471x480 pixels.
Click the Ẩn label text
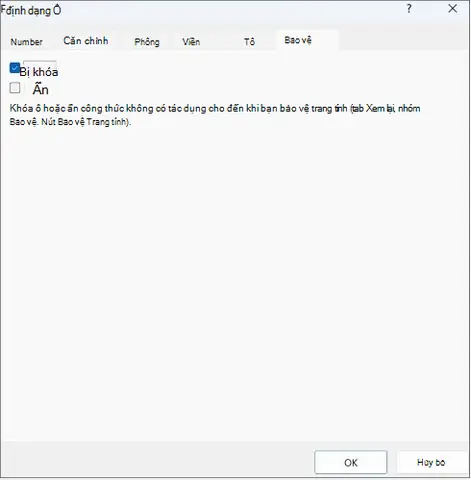(x=40, y=89)
